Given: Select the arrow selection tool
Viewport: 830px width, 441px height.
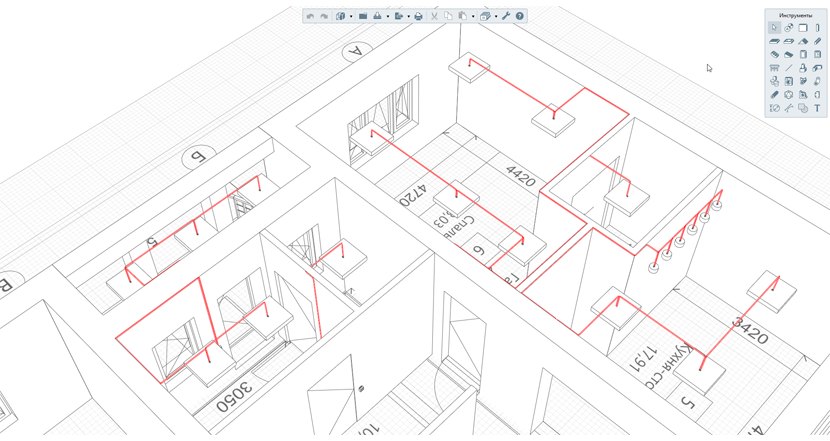Looking at the screenshot, I should coord(774,28).
